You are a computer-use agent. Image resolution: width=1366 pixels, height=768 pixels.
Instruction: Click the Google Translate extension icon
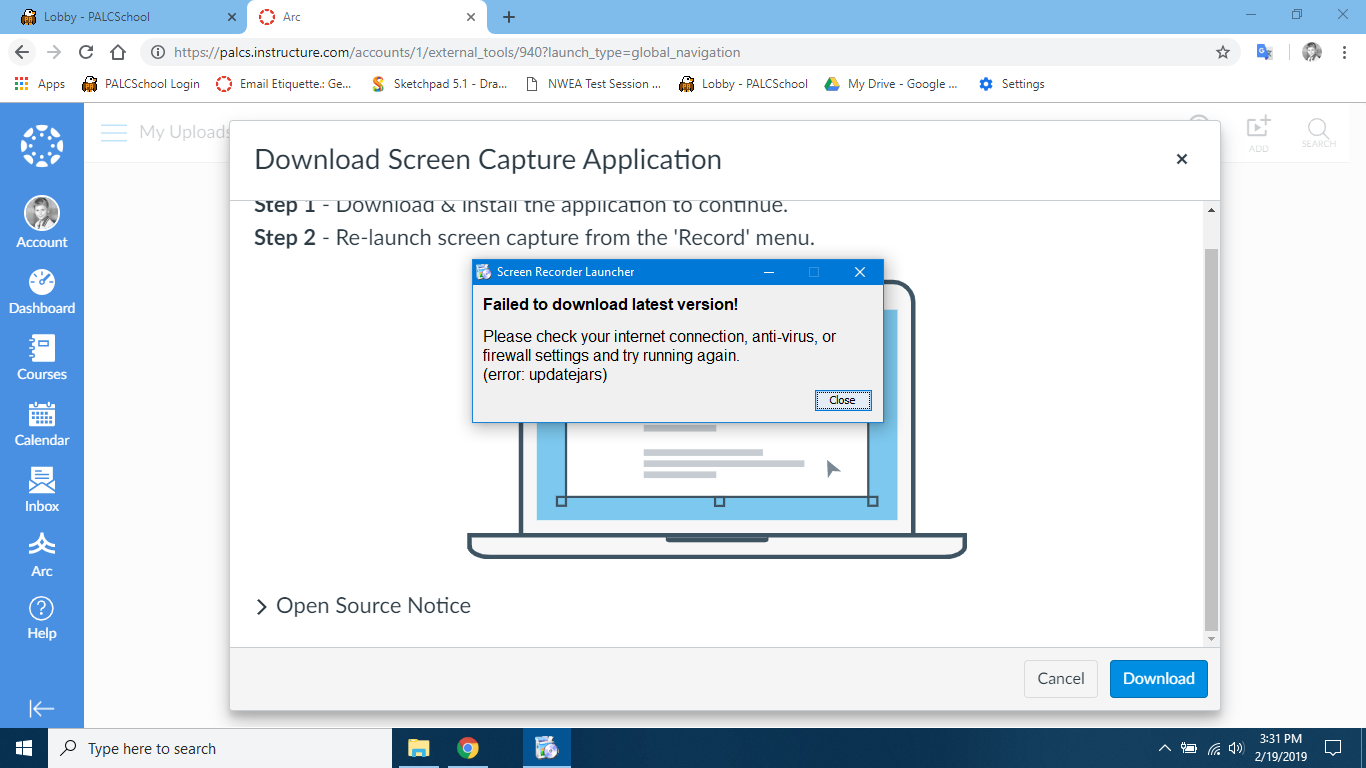point(1265,52)
